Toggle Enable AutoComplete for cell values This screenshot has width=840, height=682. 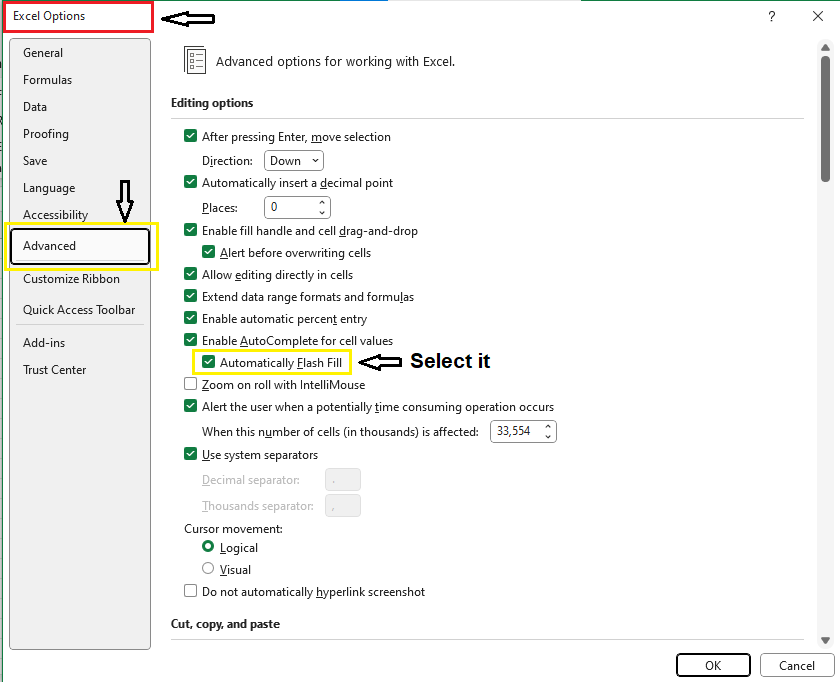click(190, 340)
